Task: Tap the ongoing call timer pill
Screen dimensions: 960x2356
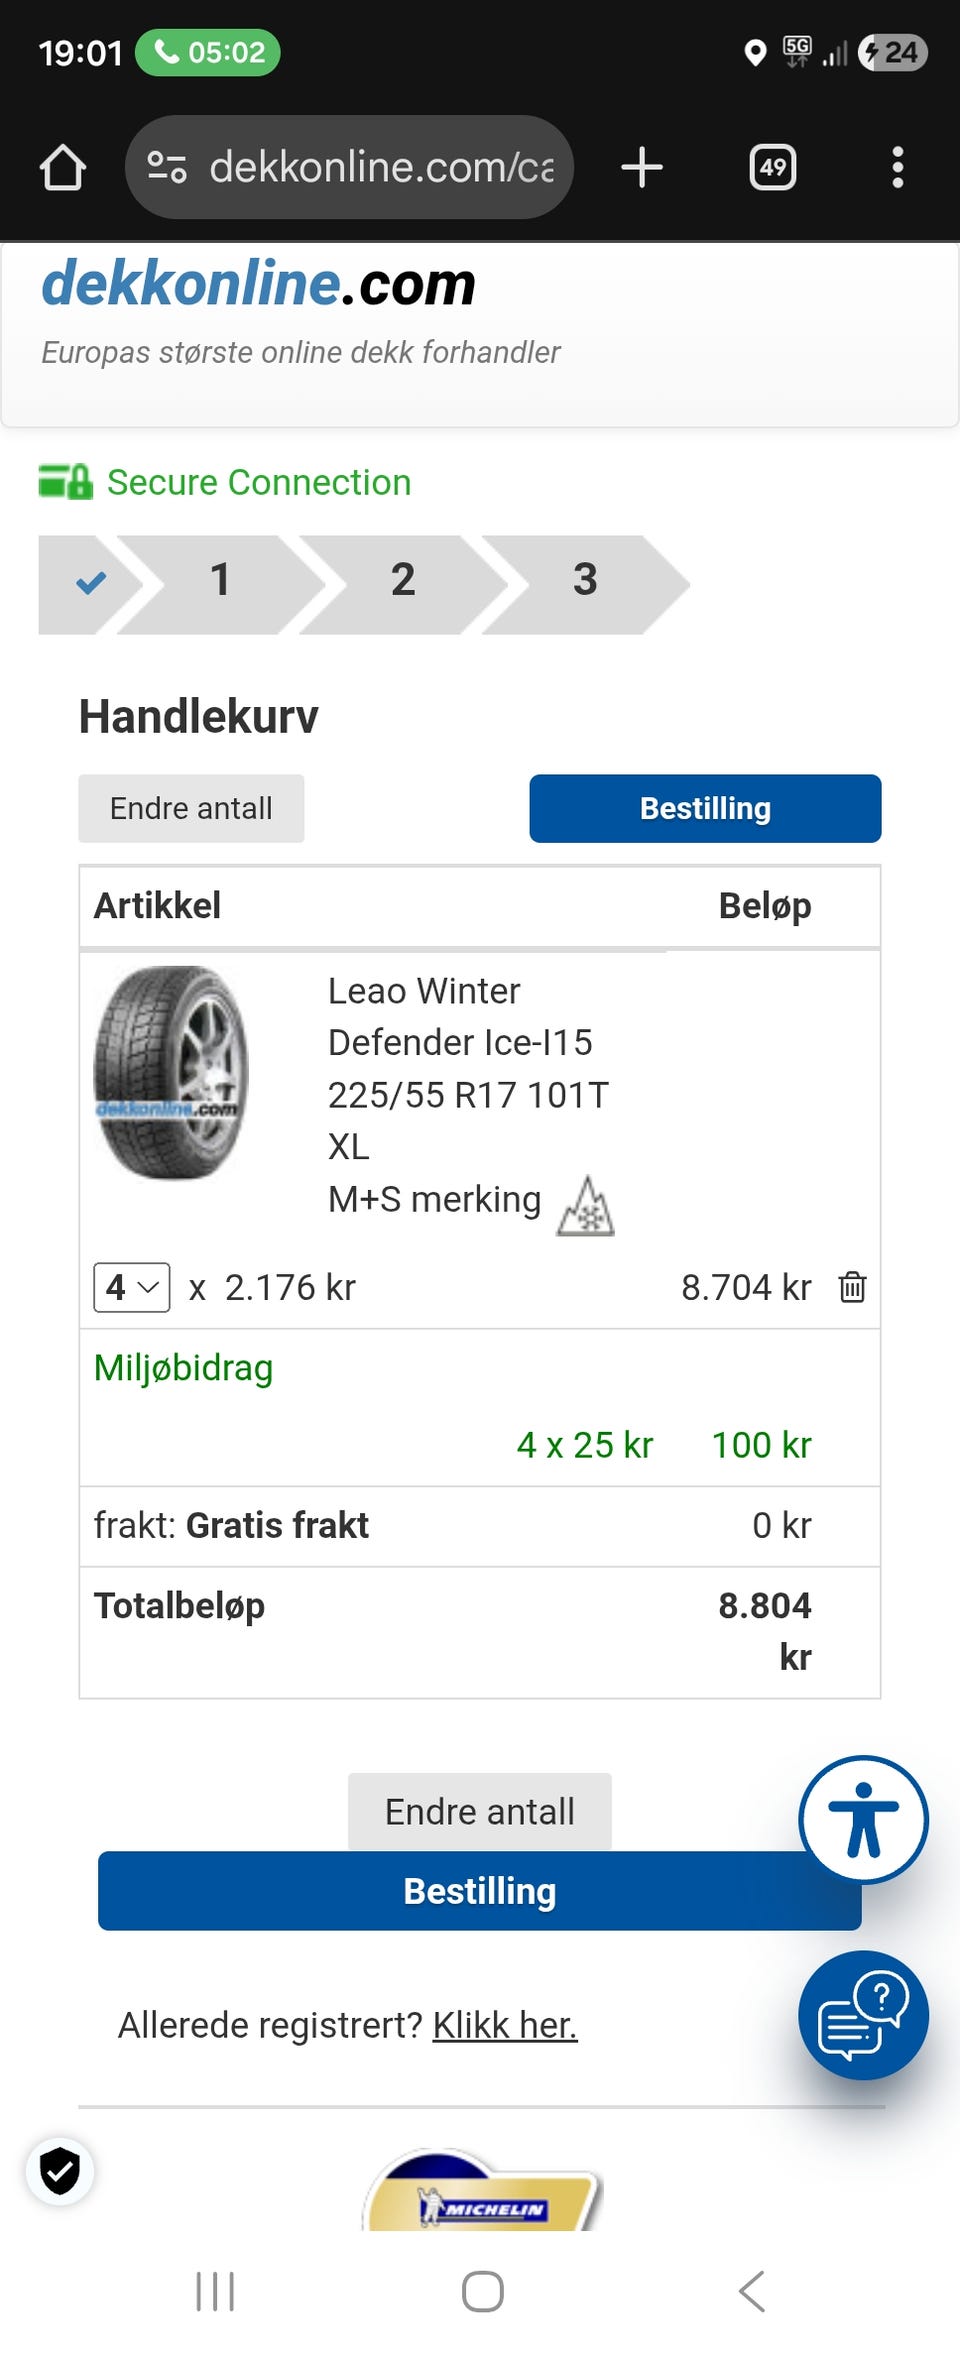Action: pyautogui.click(x=208, y=52)
